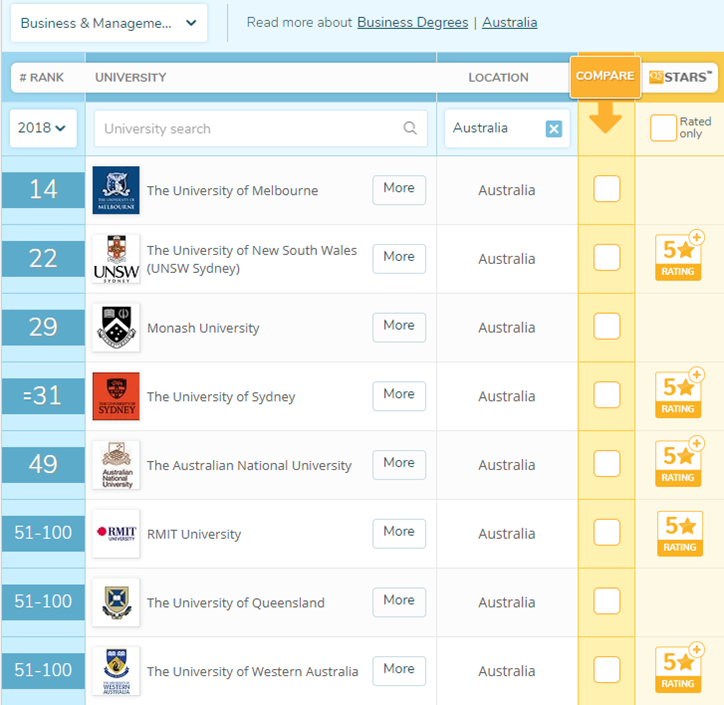This screenshot has height=705, width=724.
Task: Click More for University of Western Australia
Action: click(x=399, y=671)
